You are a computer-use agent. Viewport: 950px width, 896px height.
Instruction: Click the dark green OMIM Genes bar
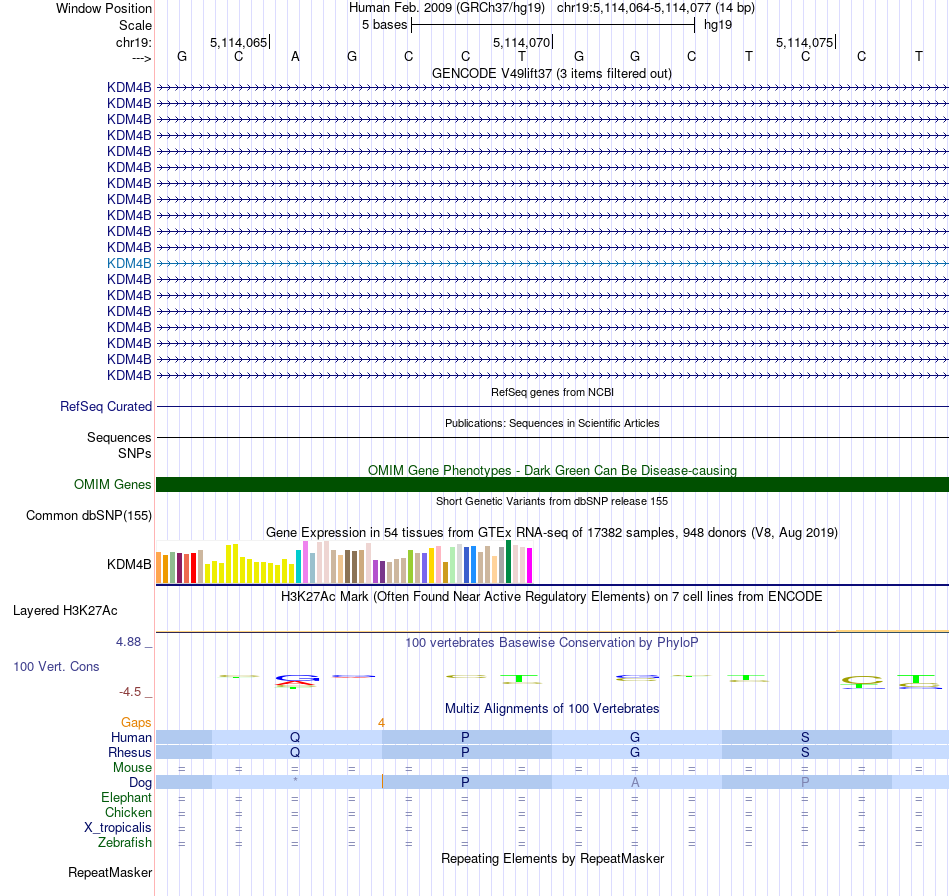(x=552, y=485)
